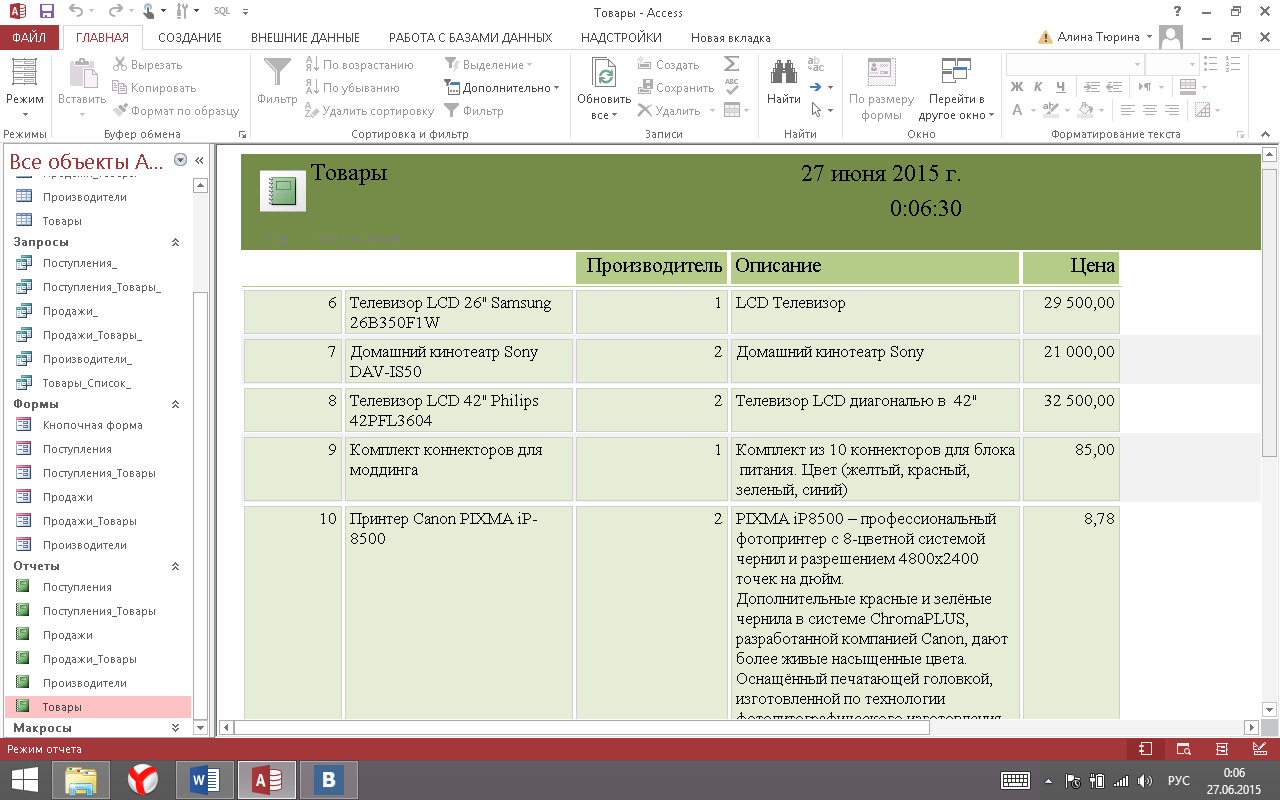Click the price cell 29 500,00
The width and height of the screenshot is (1280, 800).
pyautogui.click(x=1070, y=311)
